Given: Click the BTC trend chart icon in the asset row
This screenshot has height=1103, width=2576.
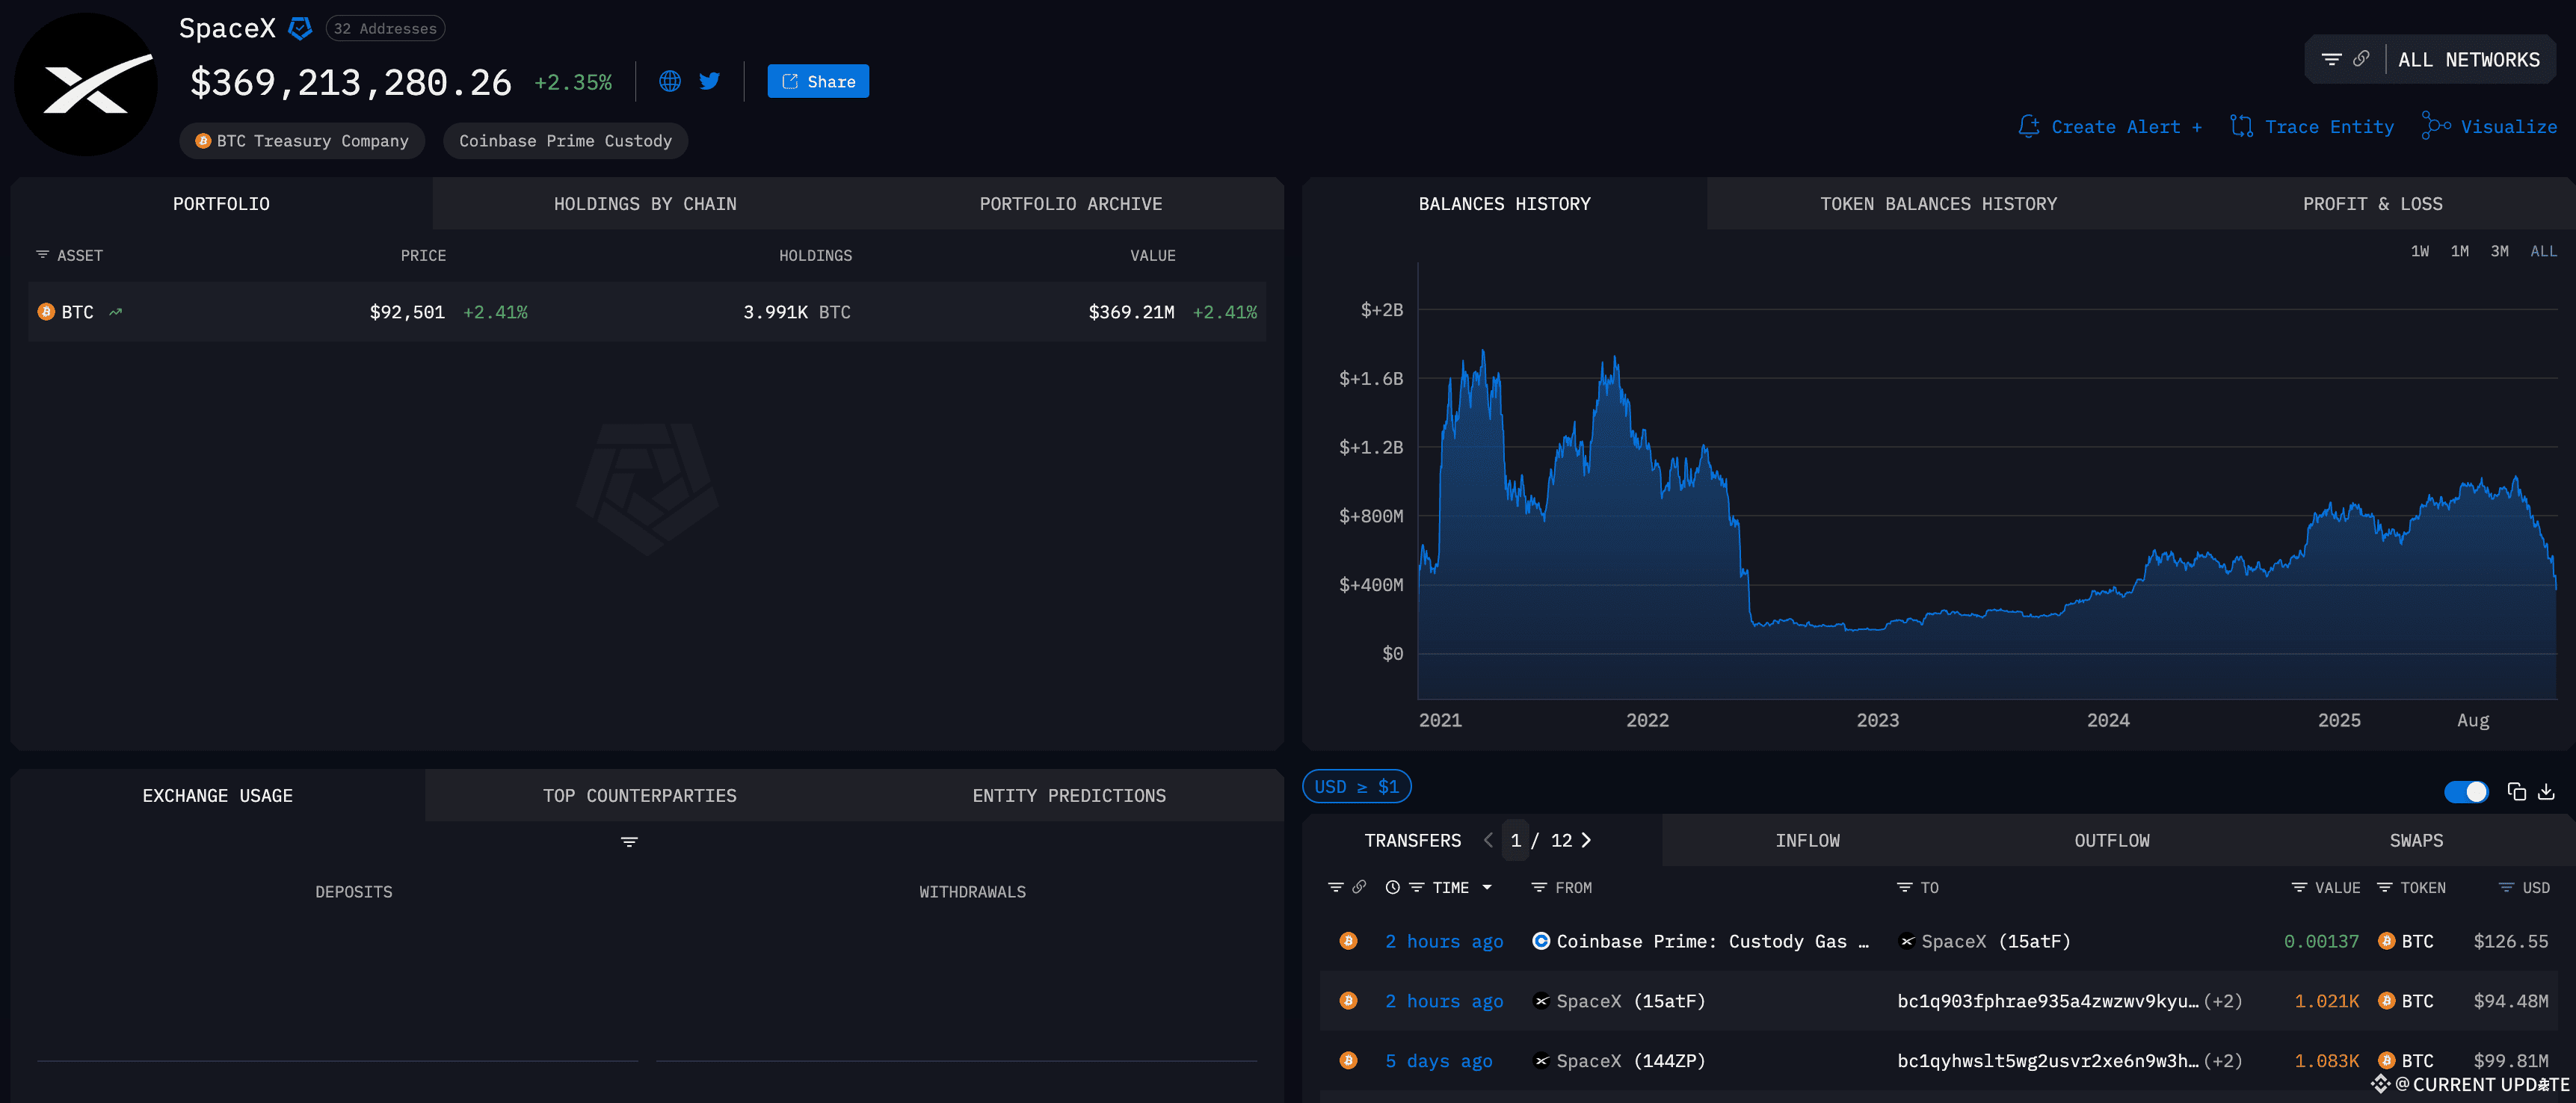Looking at the screenshot, I should tap(116, 312).
